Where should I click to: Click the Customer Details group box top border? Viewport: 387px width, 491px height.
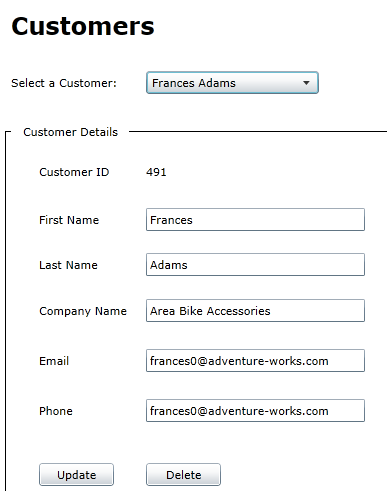point(258,132)
